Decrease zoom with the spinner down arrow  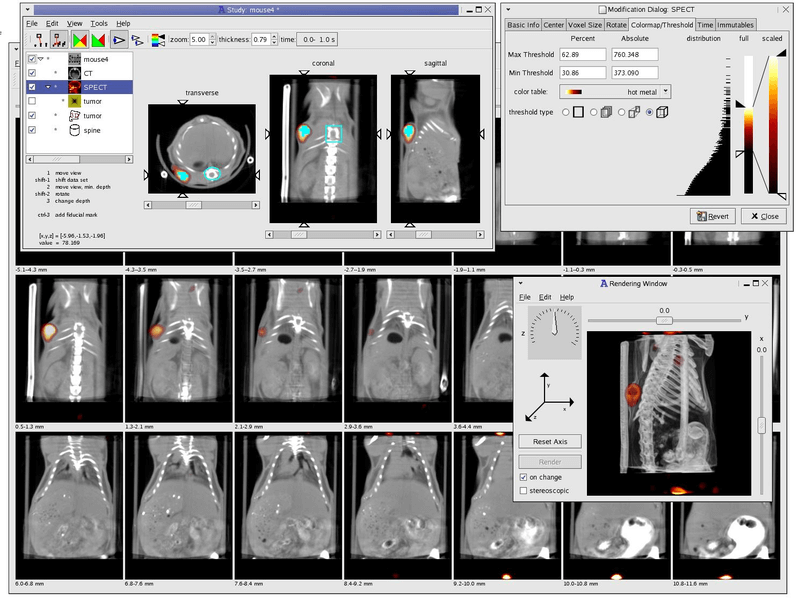tap(213, 43)
